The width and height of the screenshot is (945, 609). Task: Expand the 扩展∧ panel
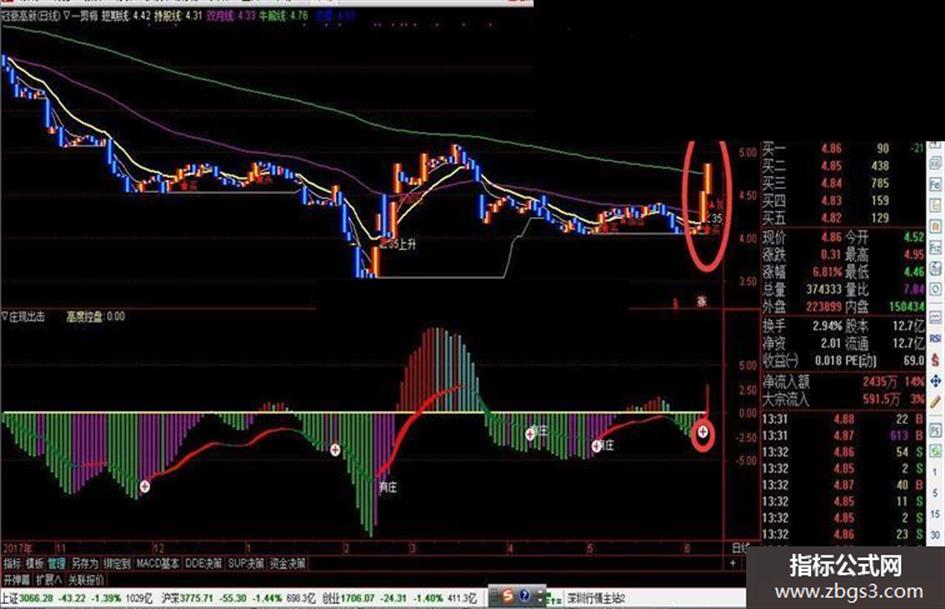tap(48, 580)
